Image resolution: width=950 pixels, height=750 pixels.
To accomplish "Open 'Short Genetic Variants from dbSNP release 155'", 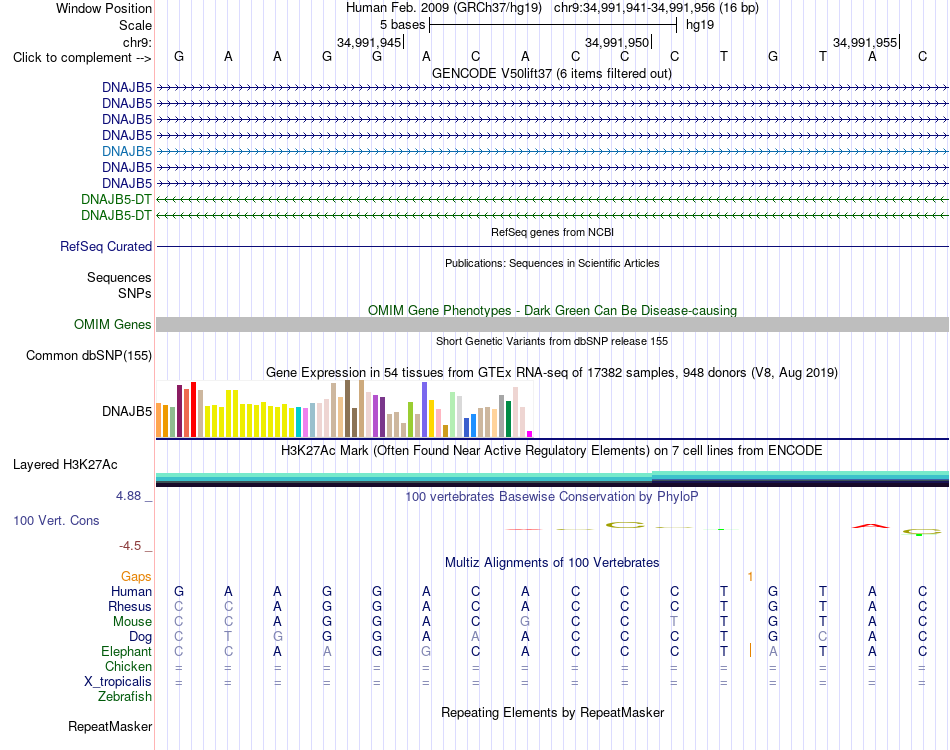I will [552, 341].
